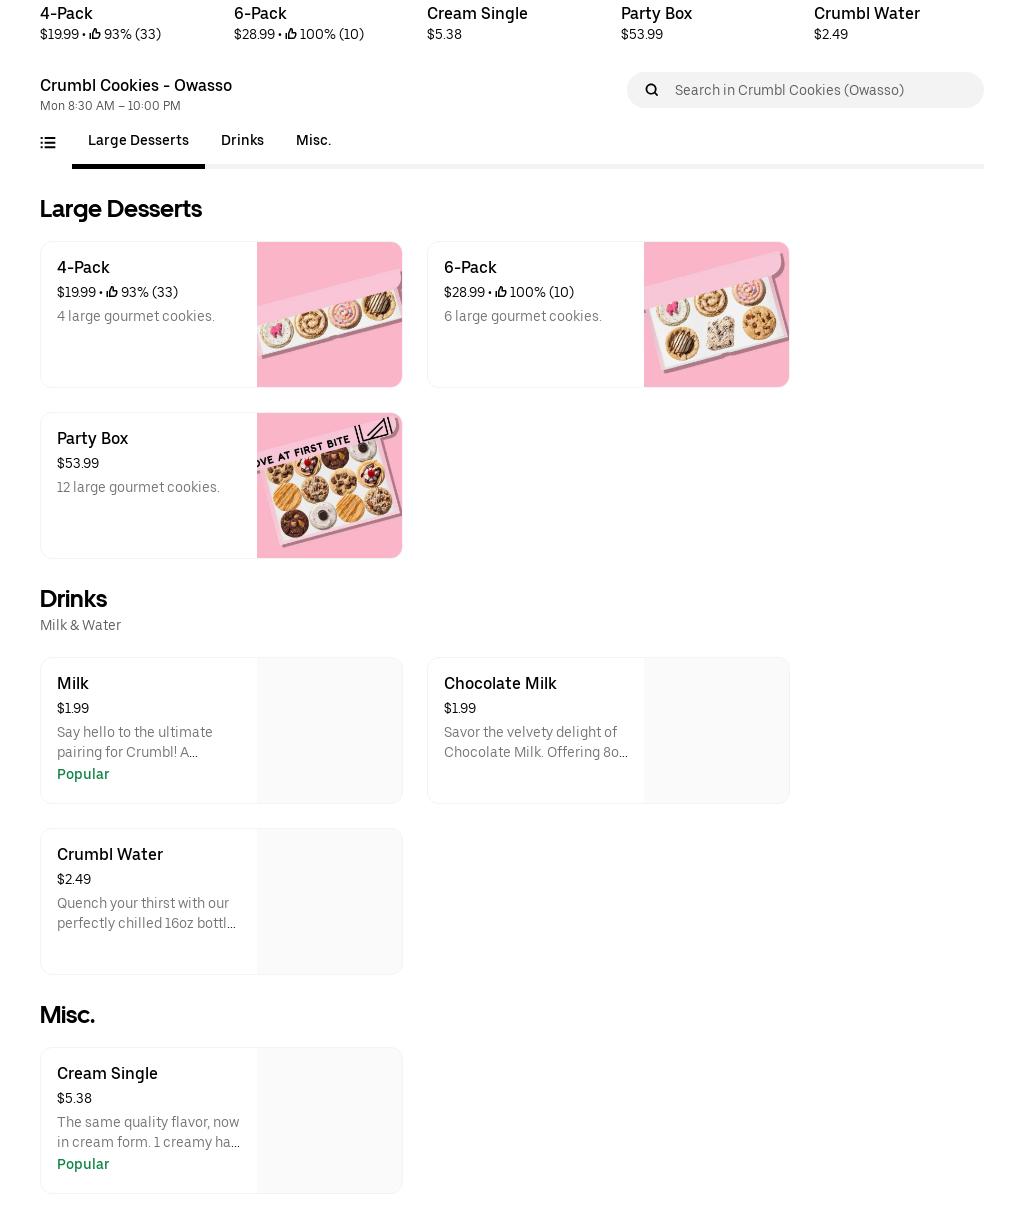Open Crumbl Water in the top featured row
The image size is (1024, 1213).
pos(867,23)
